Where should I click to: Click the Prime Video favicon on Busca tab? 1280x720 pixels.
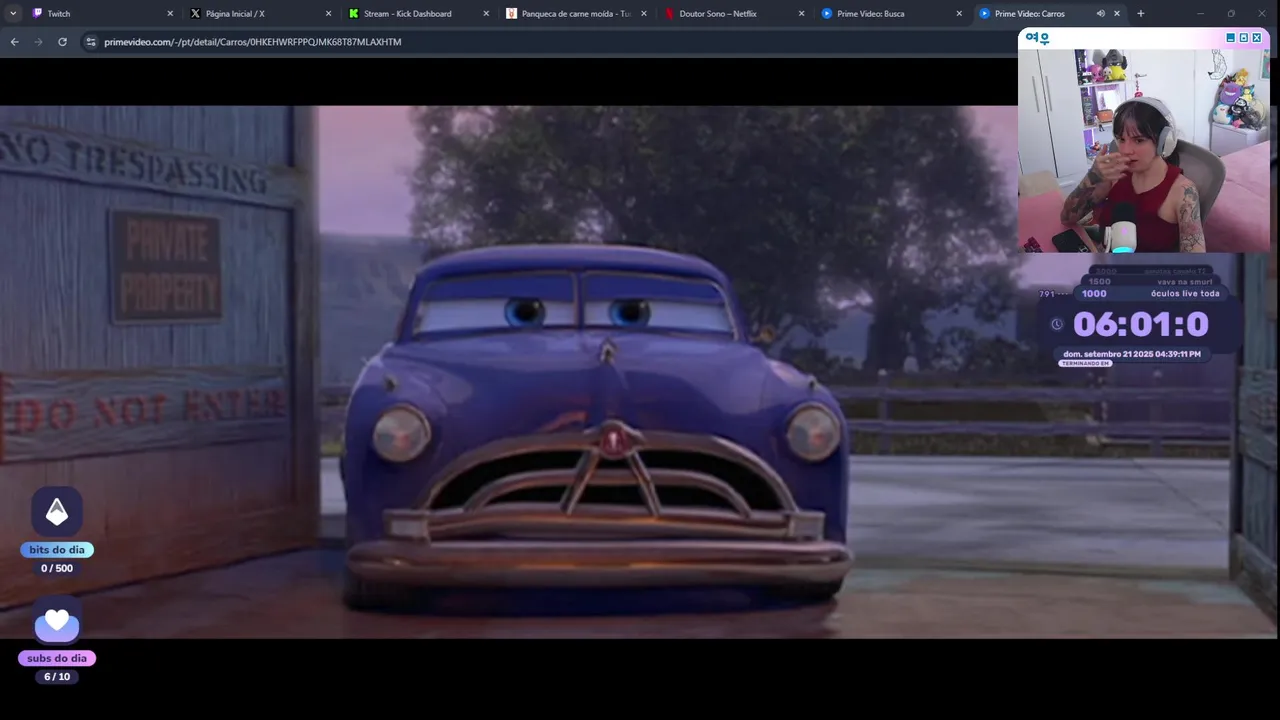[x=827, y=14]
